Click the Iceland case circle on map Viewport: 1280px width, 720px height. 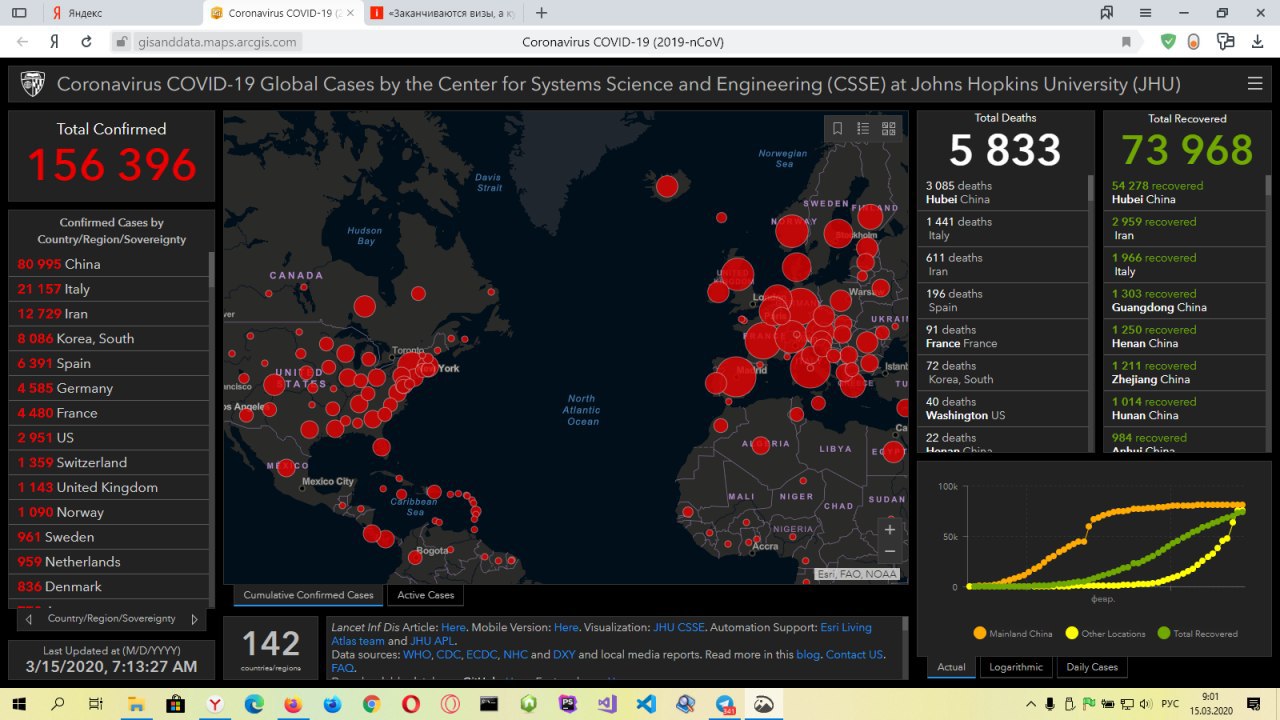(x=667, y=186)
